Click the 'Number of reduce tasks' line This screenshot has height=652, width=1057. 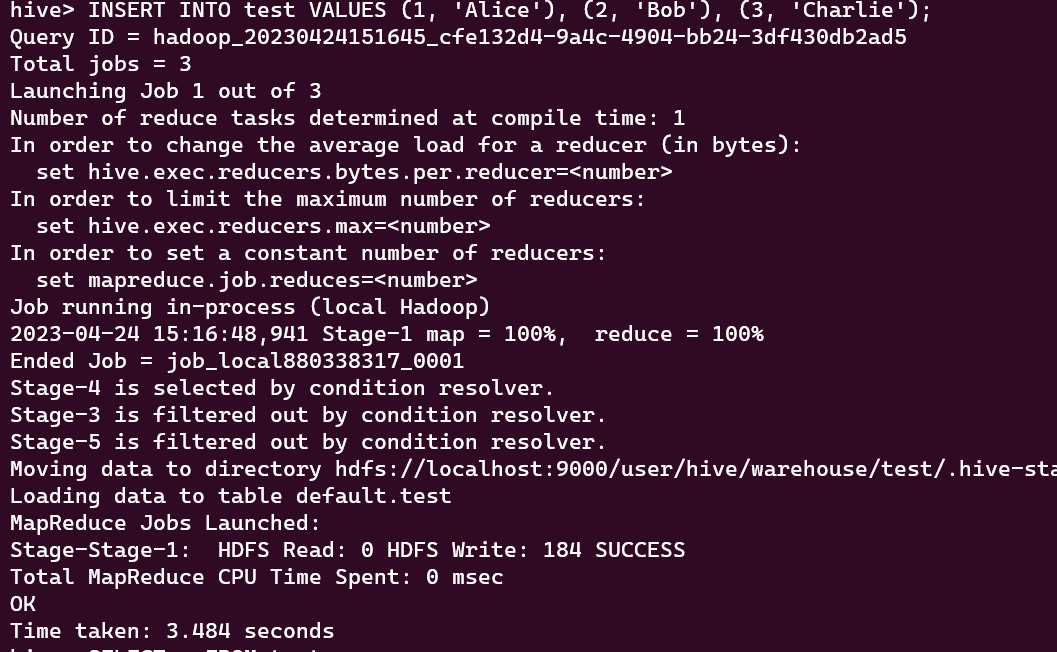347,119
